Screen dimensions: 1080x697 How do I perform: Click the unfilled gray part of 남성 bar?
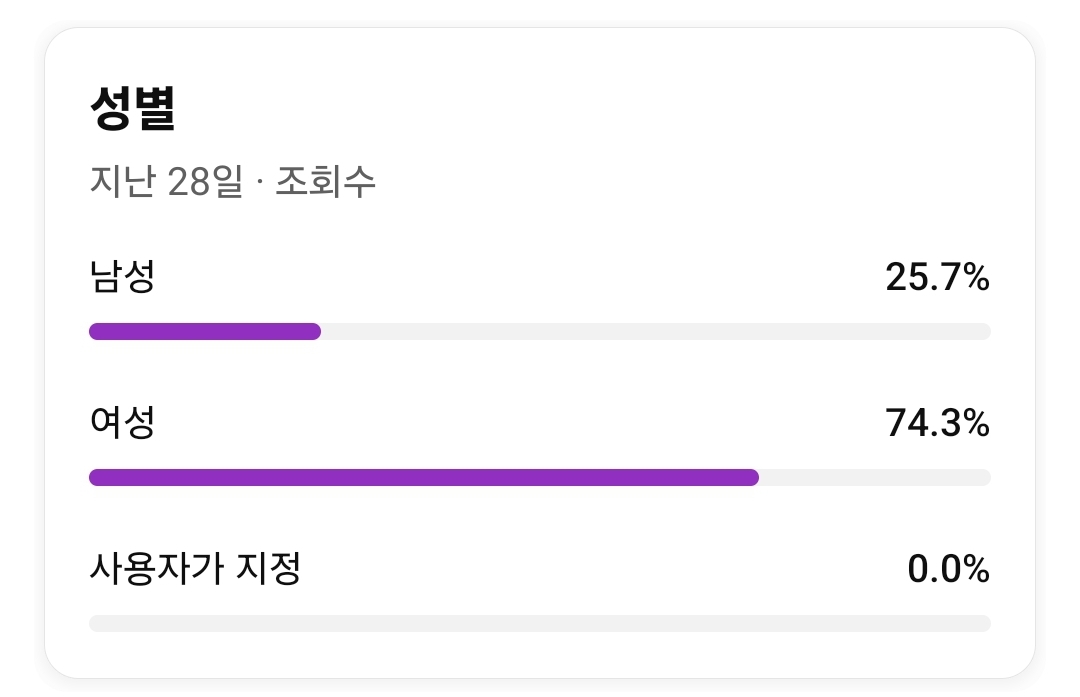tap(655, 332)
